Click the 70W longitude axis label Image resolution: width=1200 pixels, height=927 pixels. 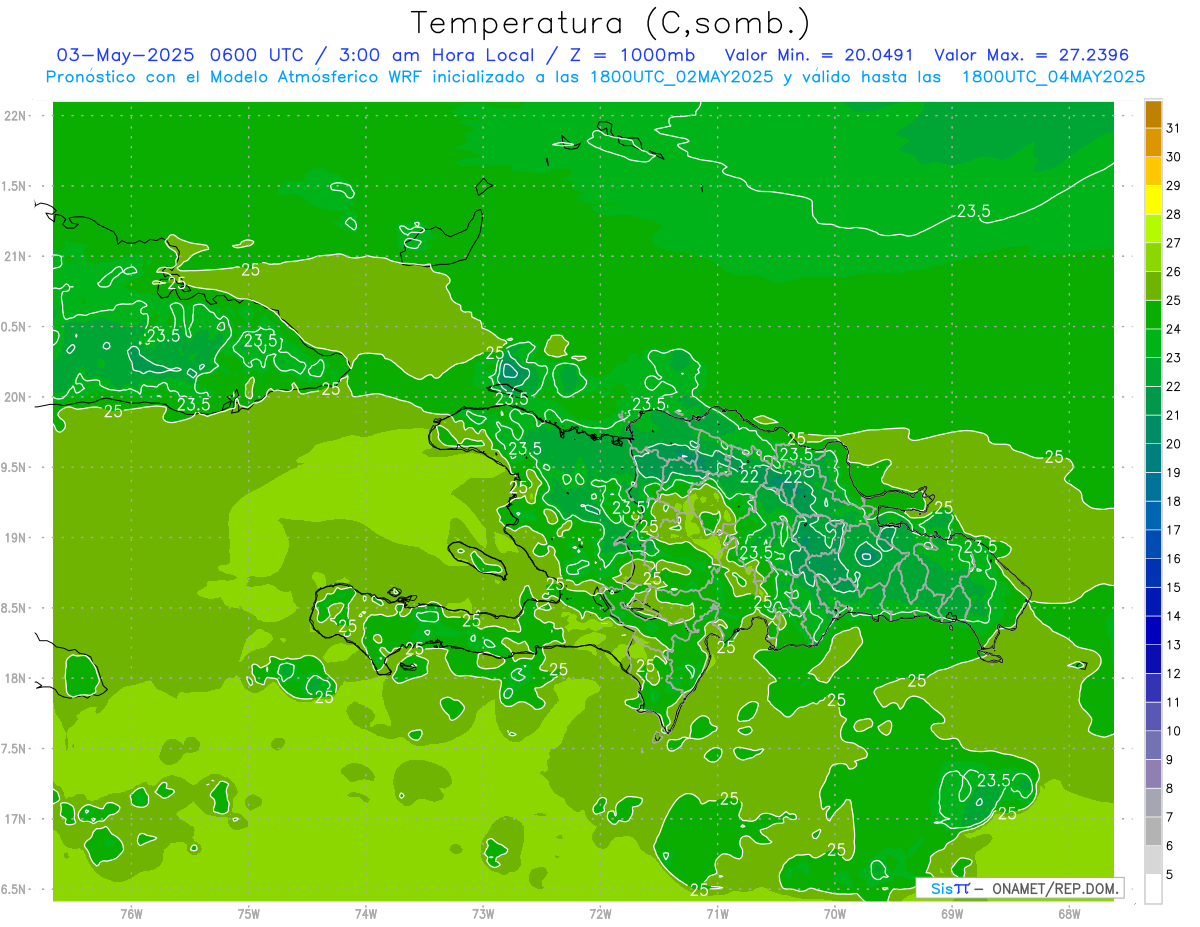tap(835, 914)
